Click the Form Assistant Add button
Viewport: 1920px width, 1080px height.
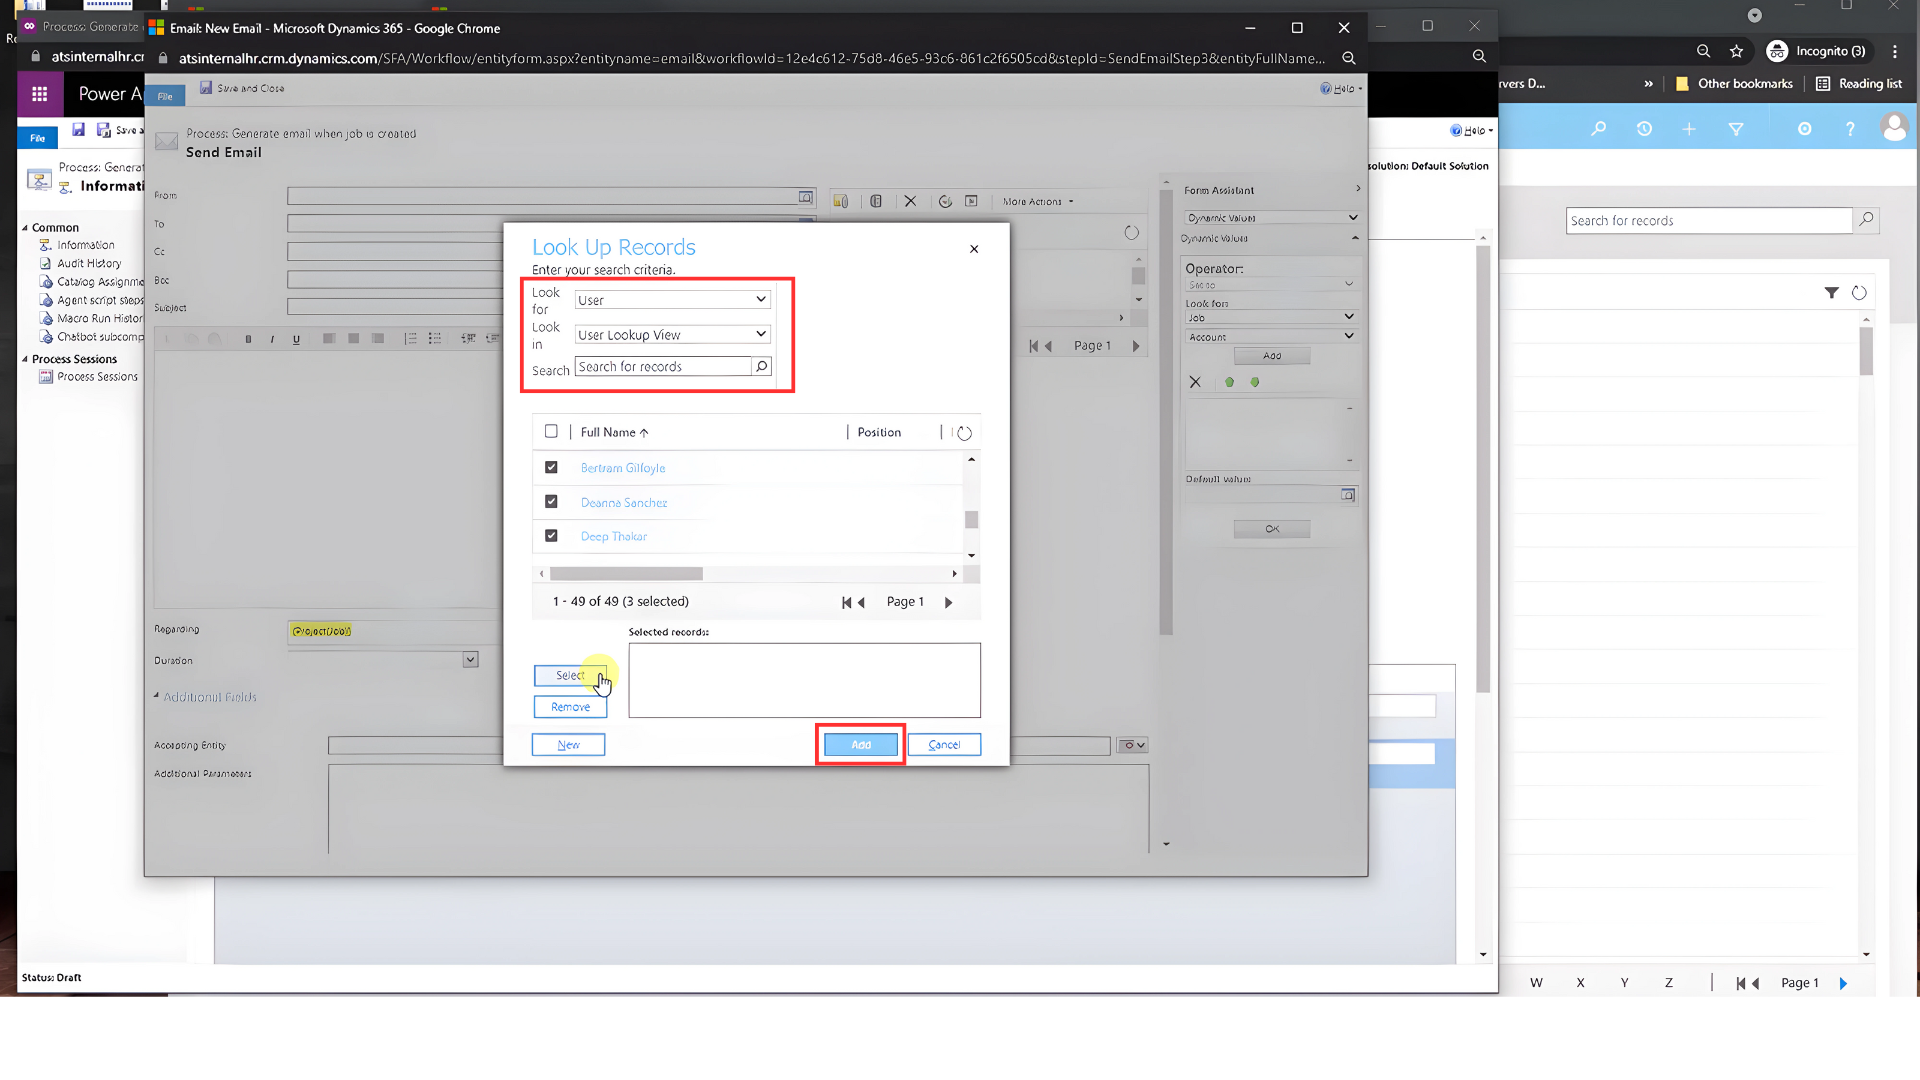1271,356
